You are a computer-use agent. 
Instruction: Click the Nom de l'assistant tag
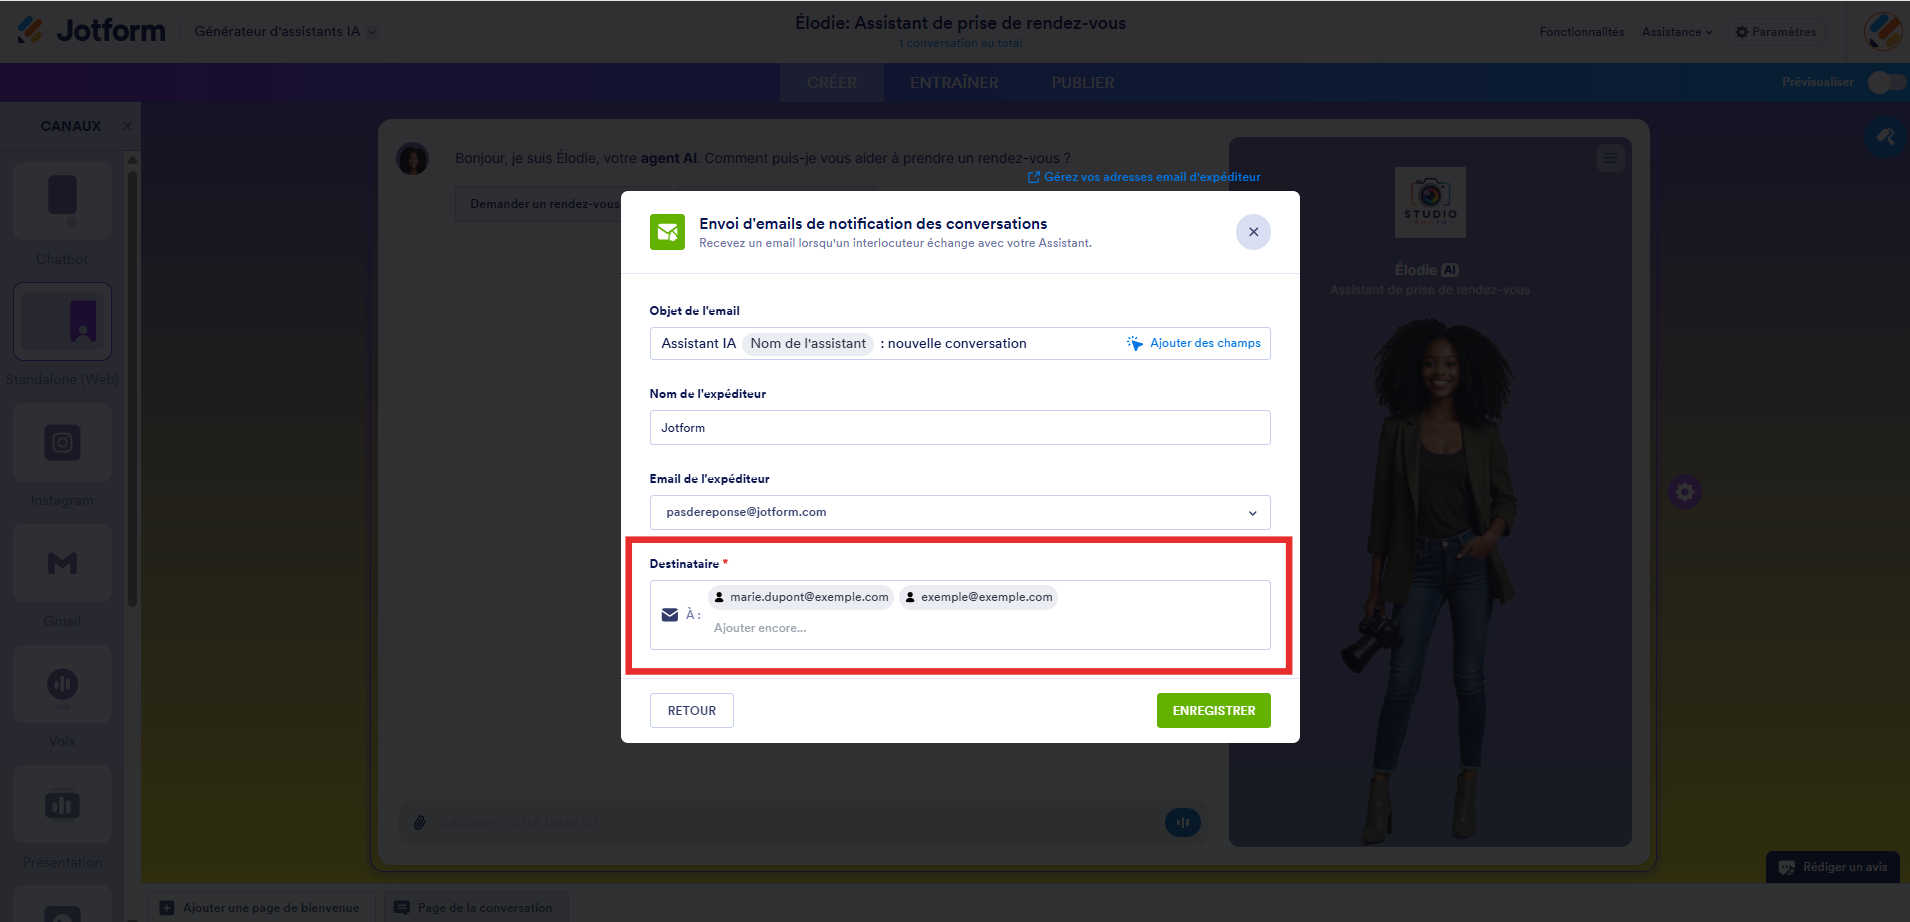808,343
